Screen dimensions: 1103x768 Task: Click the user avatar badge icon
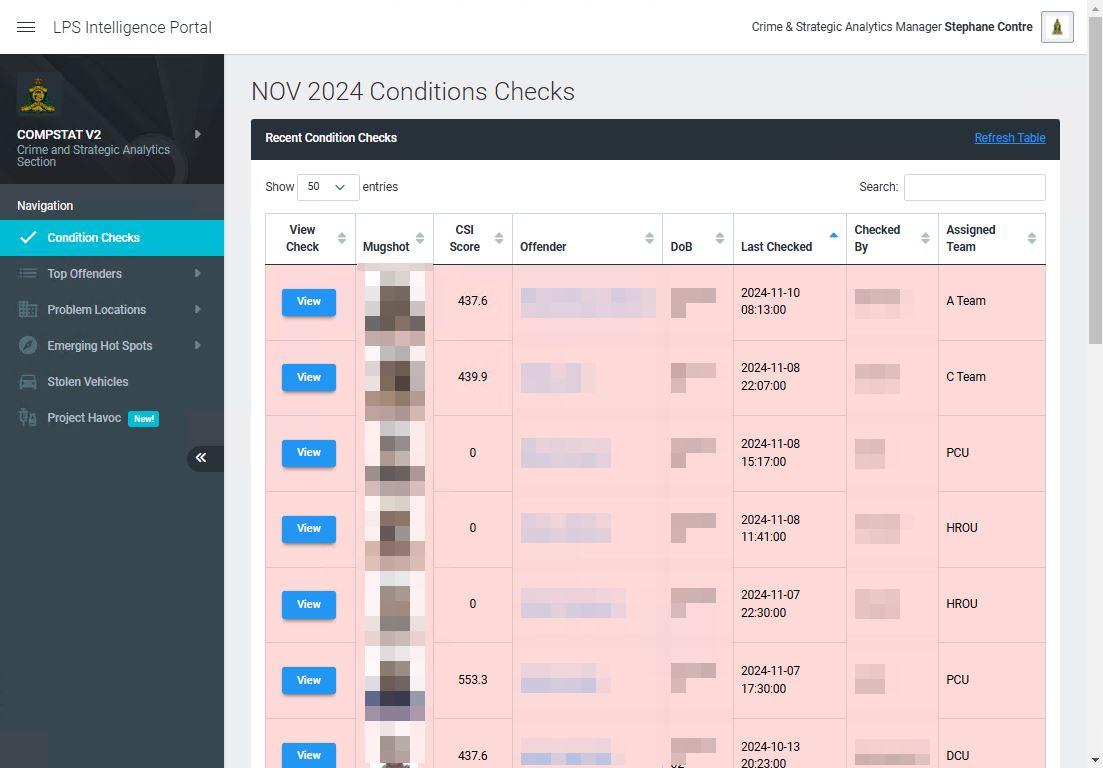tap(1057, 27)
